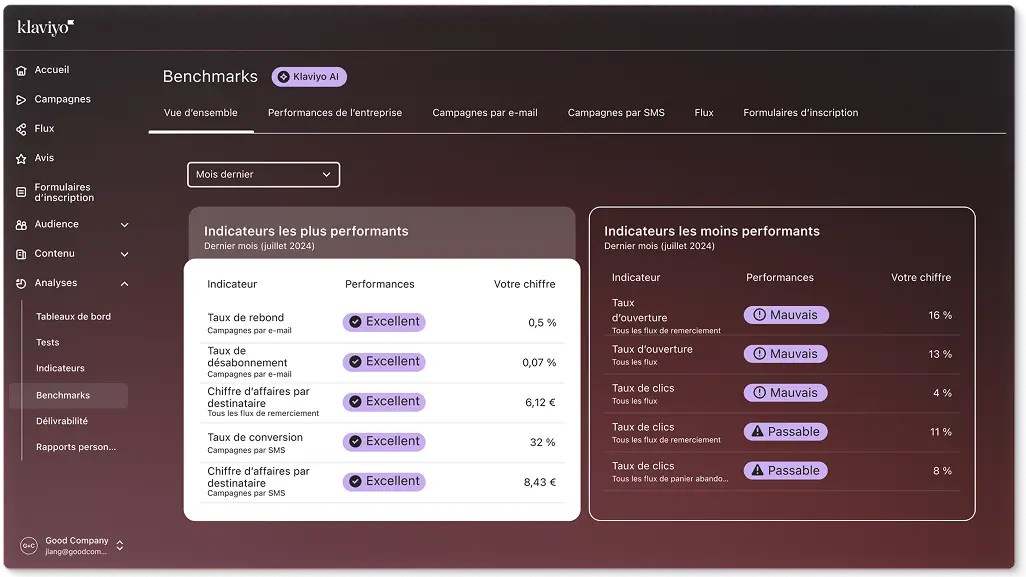Viewport: 1026px width, 577px height.
Task: Click the Formulaires d'inscription form icon
Action: coord(21,192)
